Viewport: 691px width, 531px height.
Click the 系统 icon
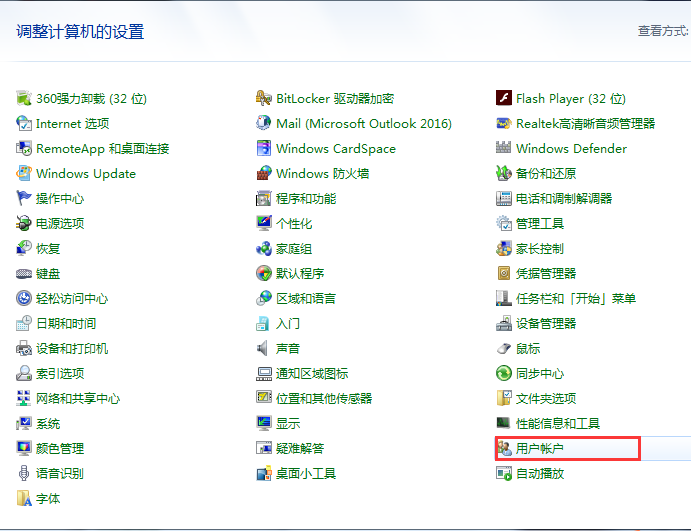point(24,423)
